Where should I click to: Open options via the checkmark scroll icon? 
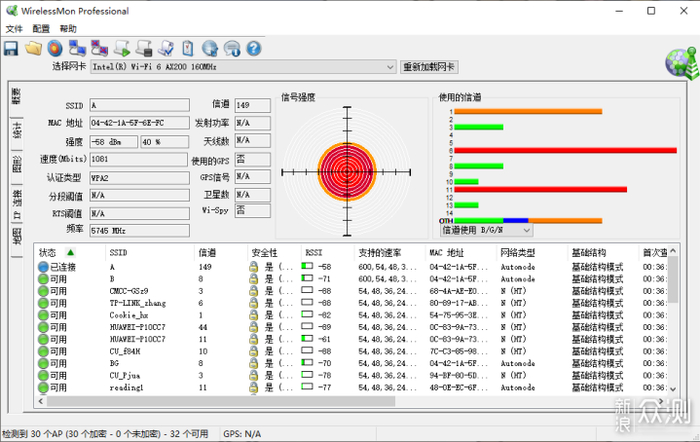[x=166, y=48]
